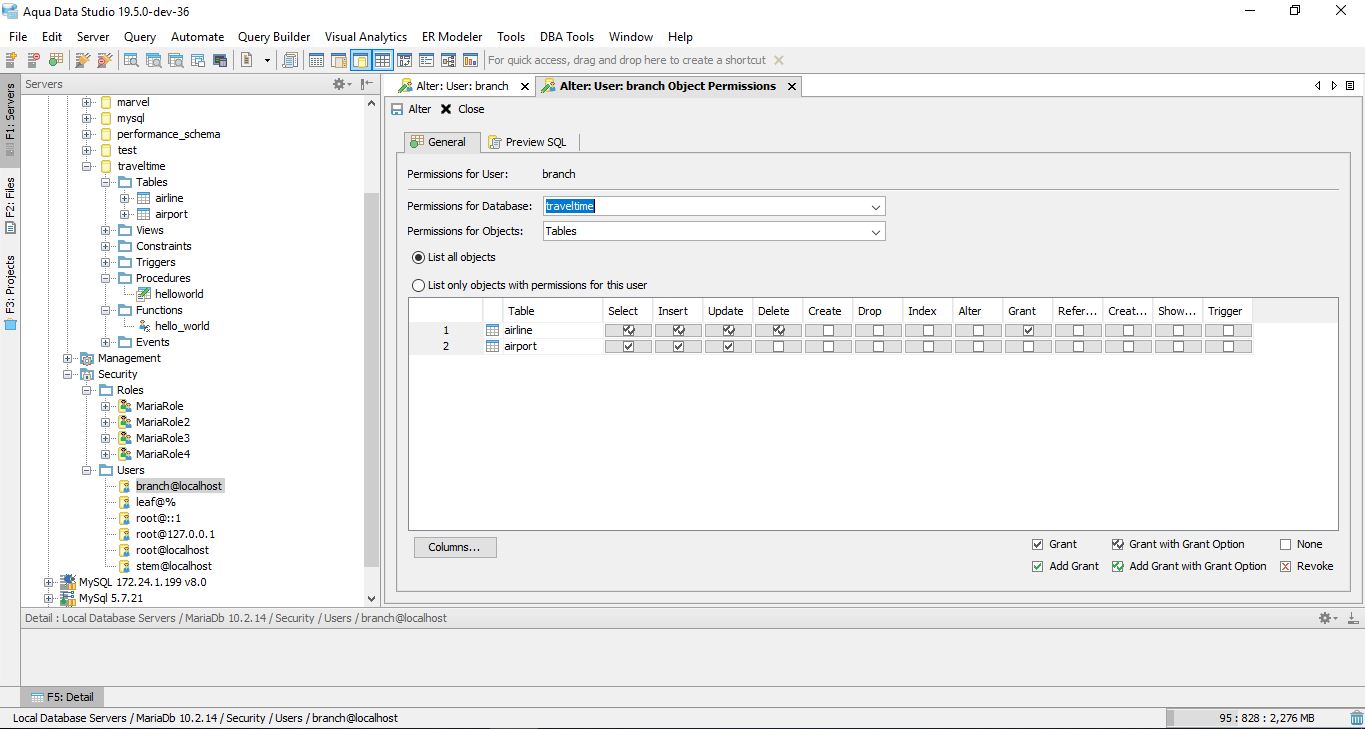Select branch@localhost user in tree

tap(179, 486)
